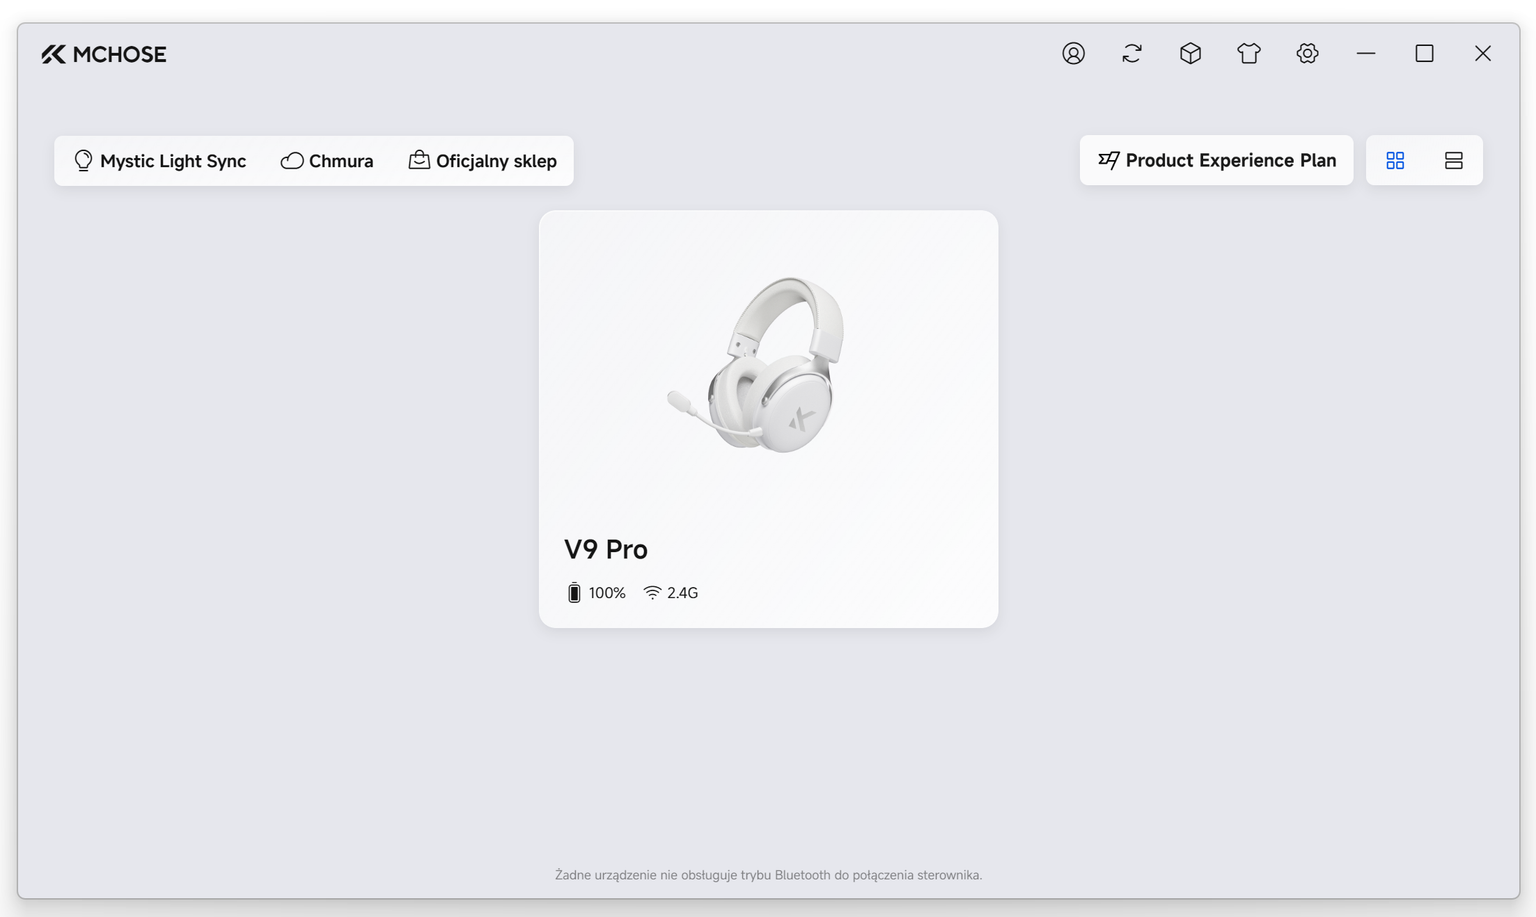Open the t-shirt skin theme icon
The image size is (1536, 917).
tap(1249, 54)
